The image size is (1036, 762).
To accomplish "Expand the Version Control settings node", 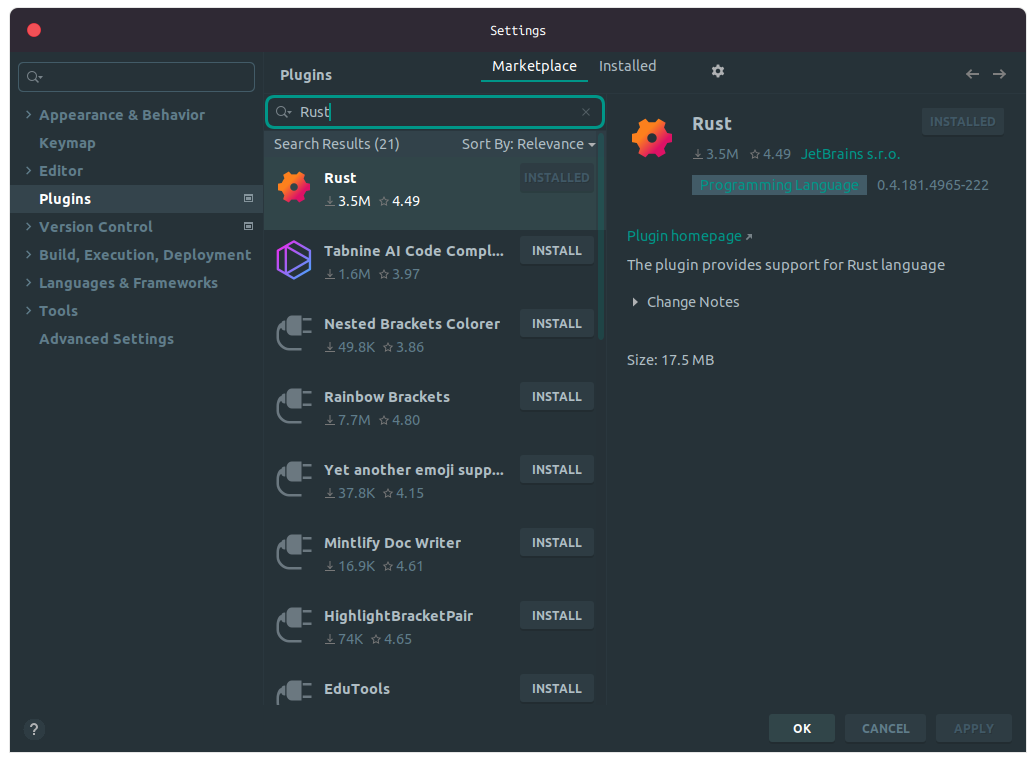I will pyautogui.click(x=28, y=226).
